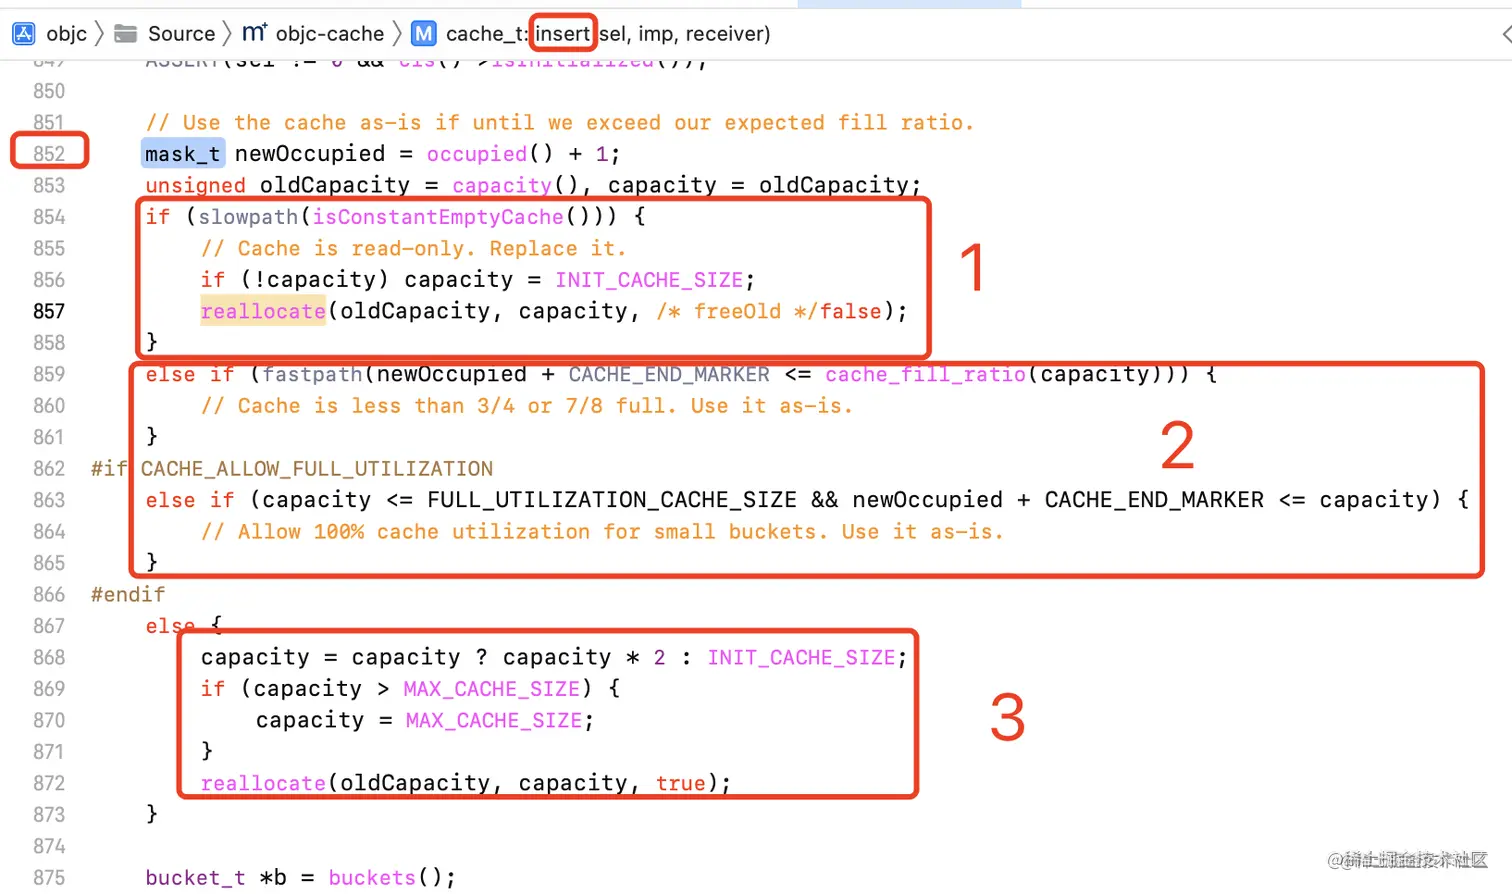Click #endif directive on line 866
1512x894 pixels.
pyautogui.click(x=128, y=595)
